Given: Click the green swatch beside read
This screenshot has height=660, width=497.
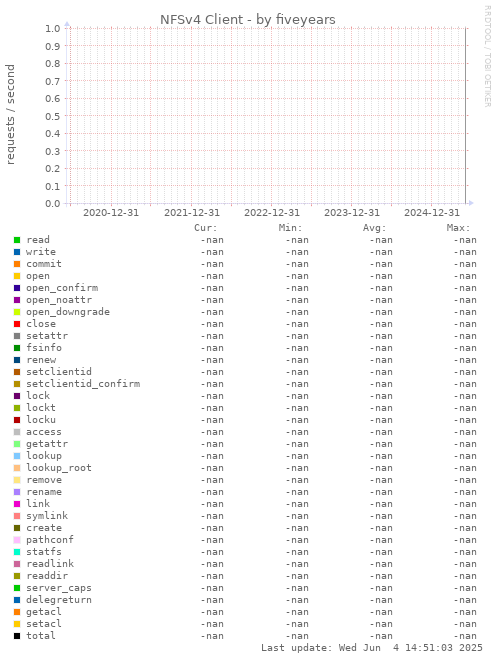Looking at the screenshot, I should 17,240.
